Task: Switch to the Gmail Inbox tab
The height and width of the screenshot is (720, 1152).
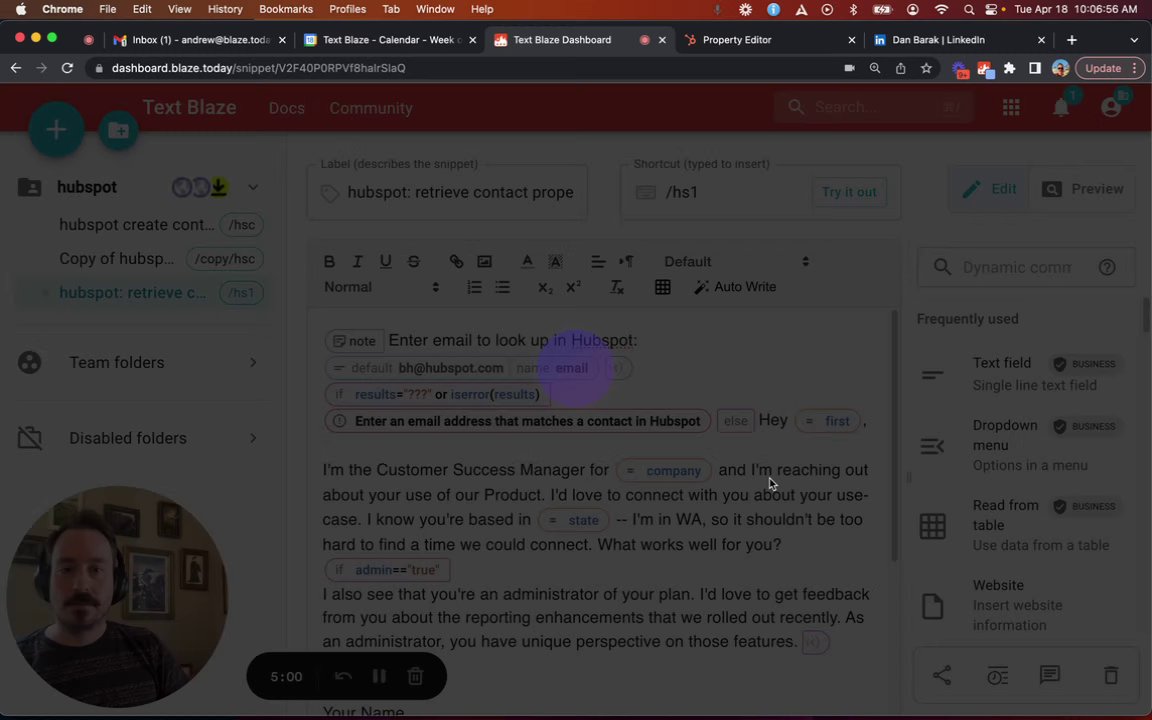Action: click(x=199, y=40)
